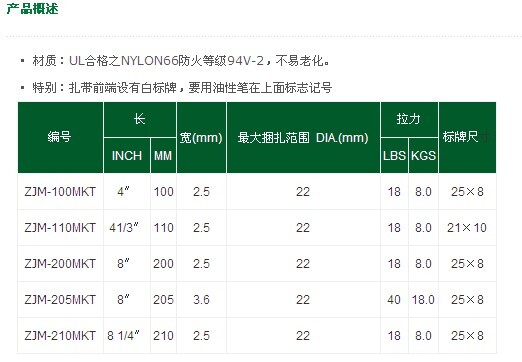
Task: Click the 长 column header
Action: [140, 119]
